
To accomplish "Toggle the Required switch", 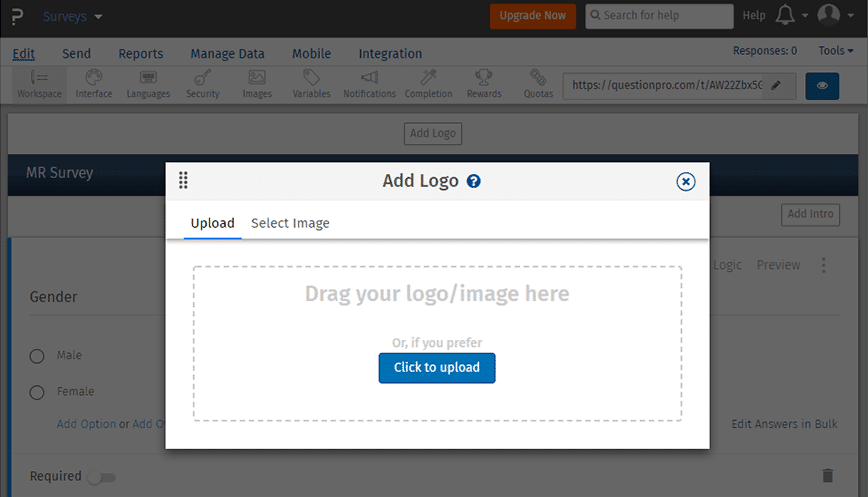I will point(101,477).
